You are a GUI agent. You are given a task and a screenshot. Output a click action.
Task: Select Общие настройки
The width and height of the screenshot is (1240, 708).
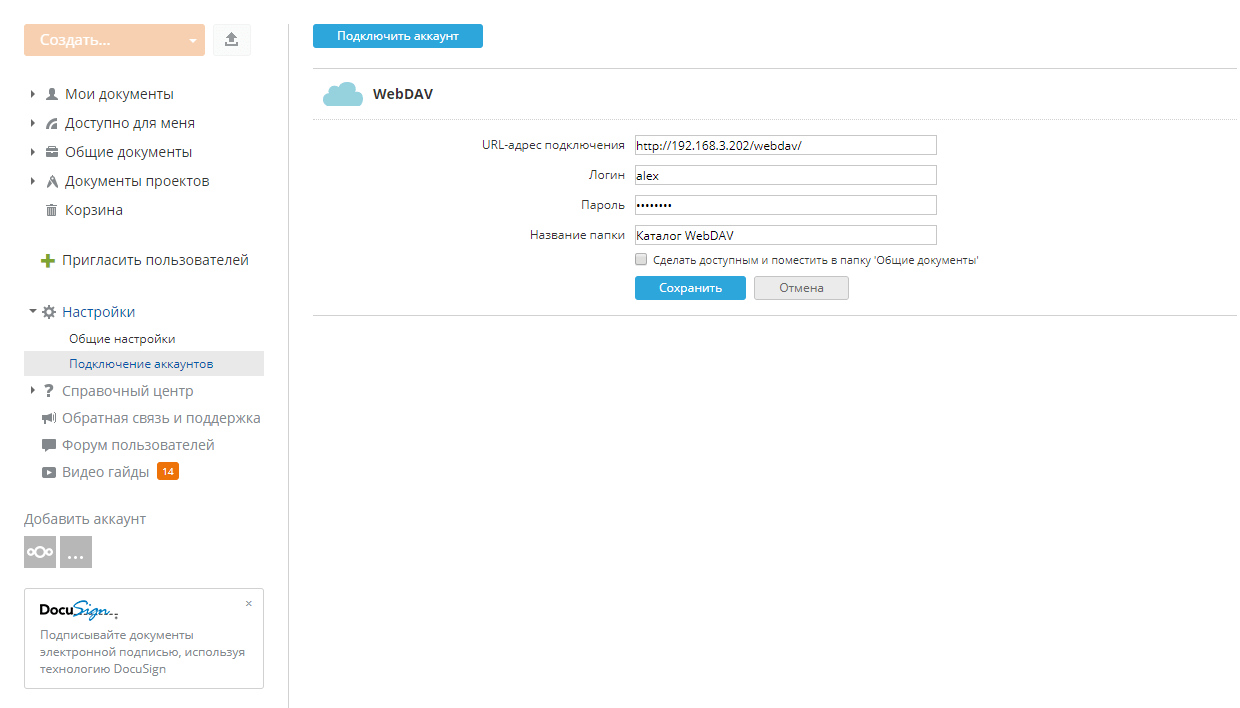click(x=122, y=339)
